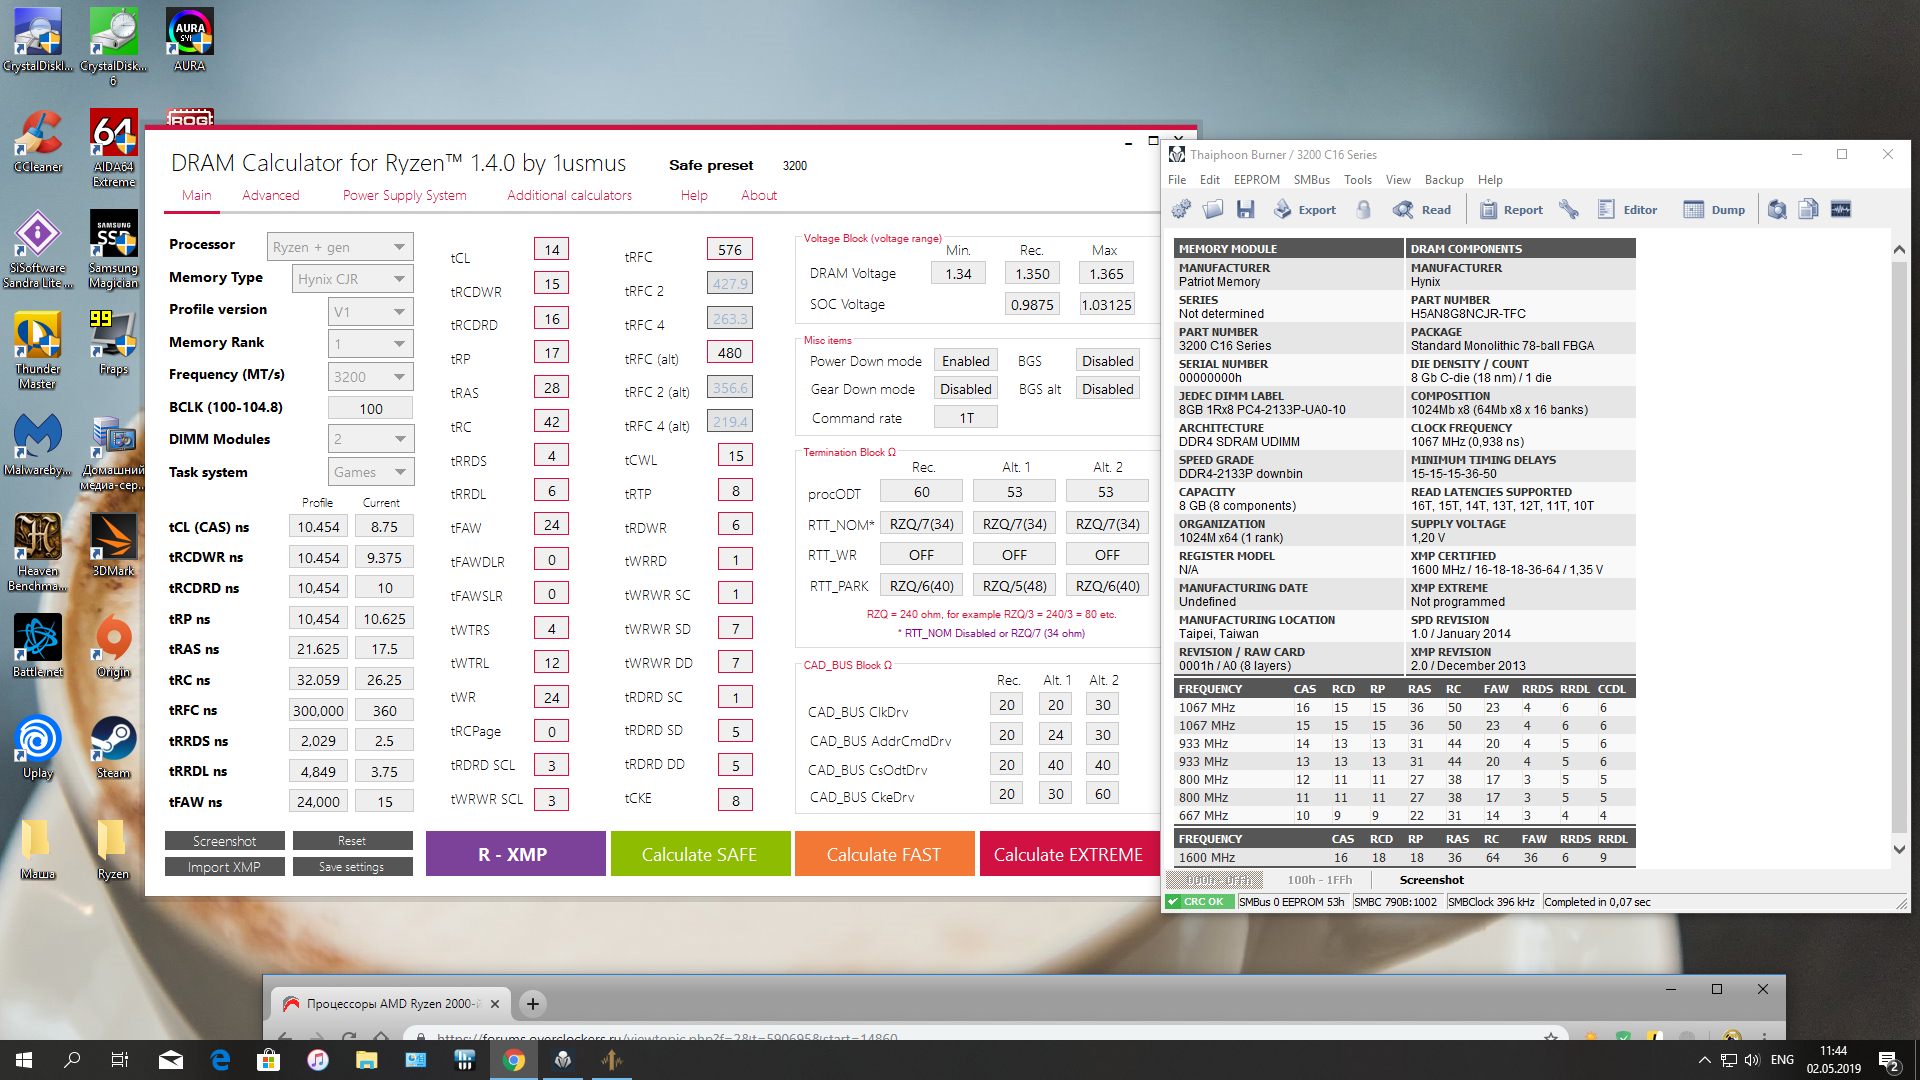This screenshot has width=1920, height=1080.
Task: Click the open folder toolbar icon
Action: point(1213,209)
